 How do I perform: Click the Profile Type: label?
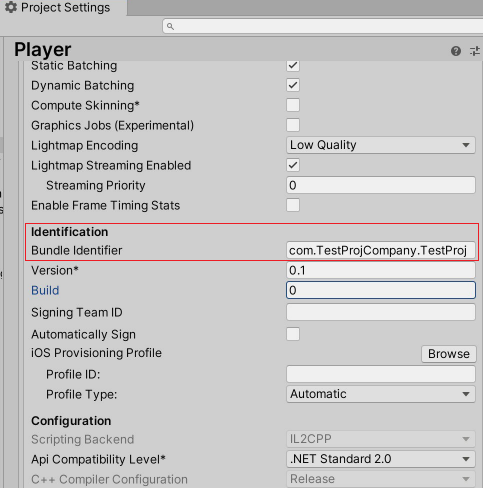pos(81,394)
